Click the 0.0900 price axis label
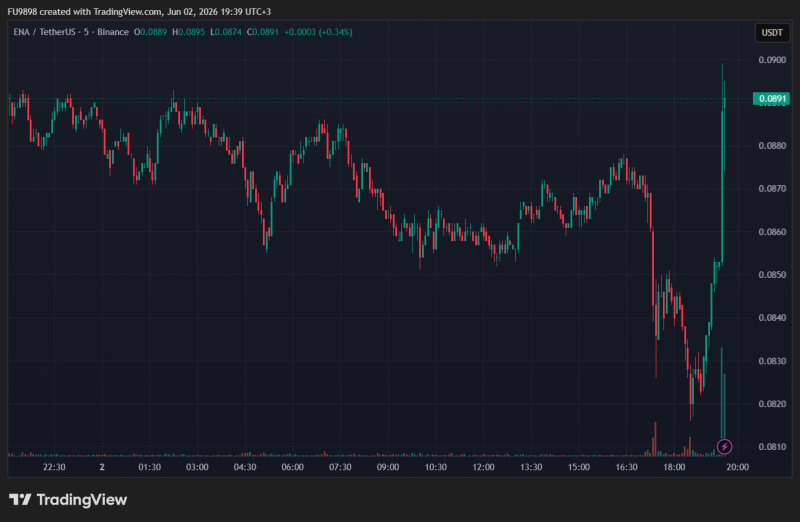 [772, 60]
